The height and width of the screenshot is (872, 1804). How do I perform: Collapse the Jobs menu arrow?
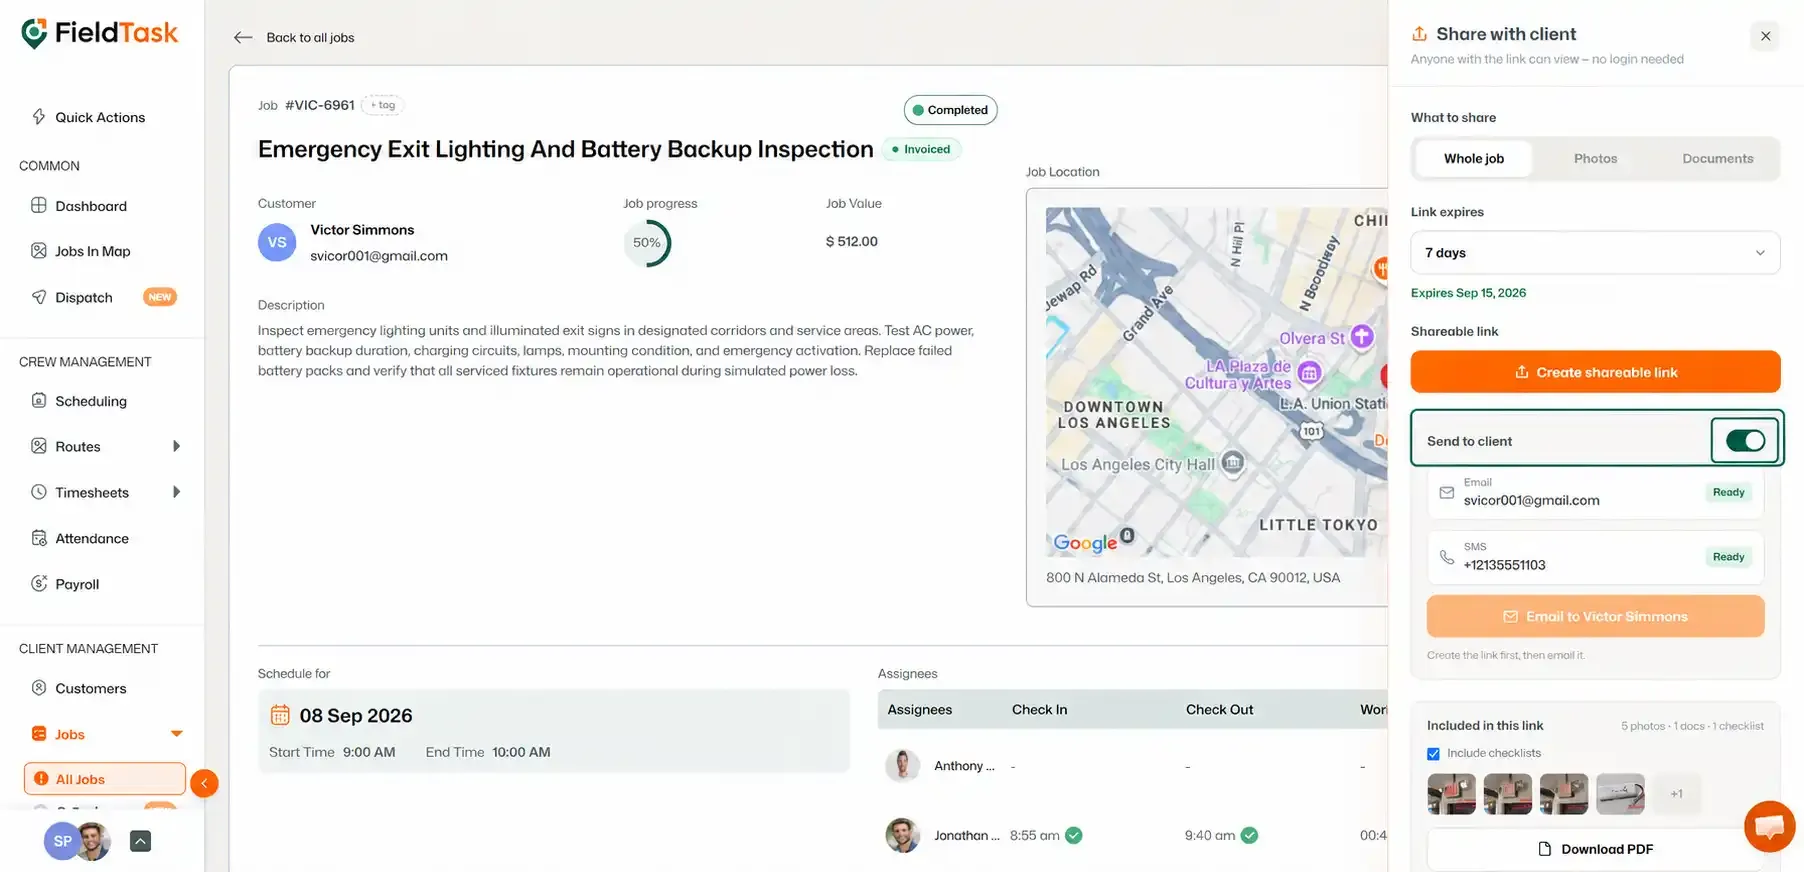pos(177,734)
